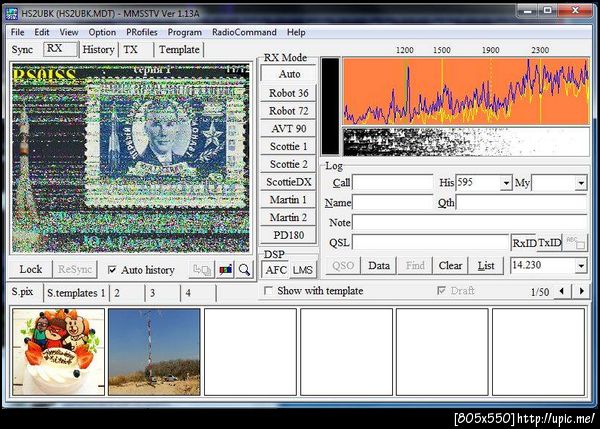The width and height of the screenshot is (600, 429).
Task: Open the Program menu
Action: click(x=184, y=32)
